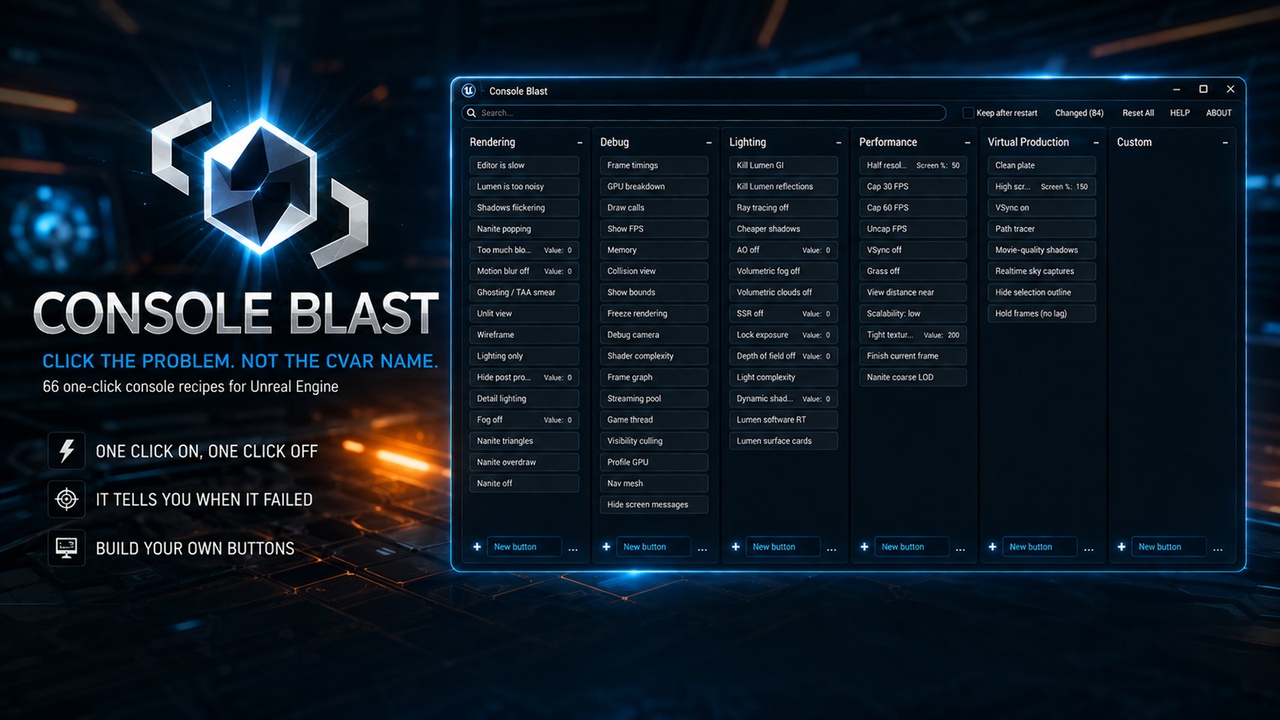Open the Custom column ellipsis menu
Image resolution: width=1280 pixels, height=720 pixels.
pos(1218,549)
